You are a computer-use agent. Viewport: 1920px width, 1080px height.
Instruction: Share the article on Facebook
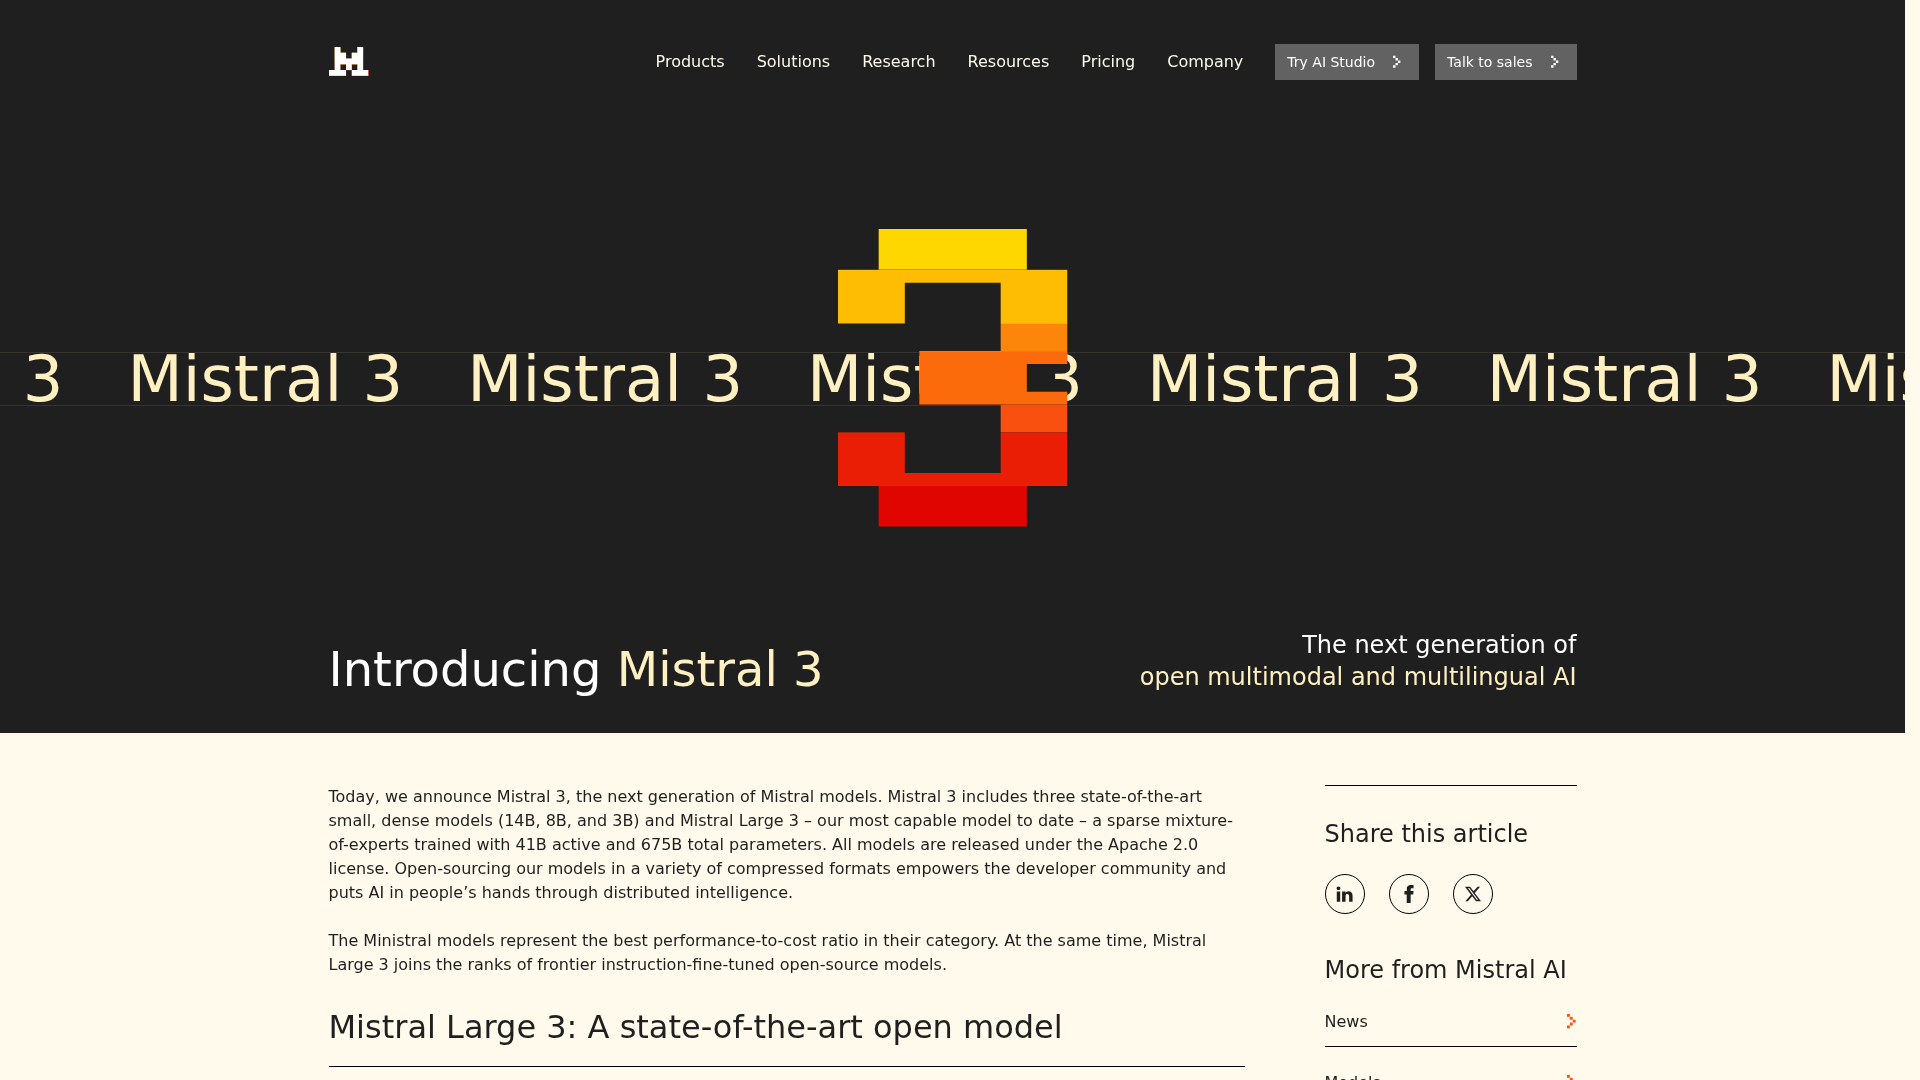[x=1409, y=893]
